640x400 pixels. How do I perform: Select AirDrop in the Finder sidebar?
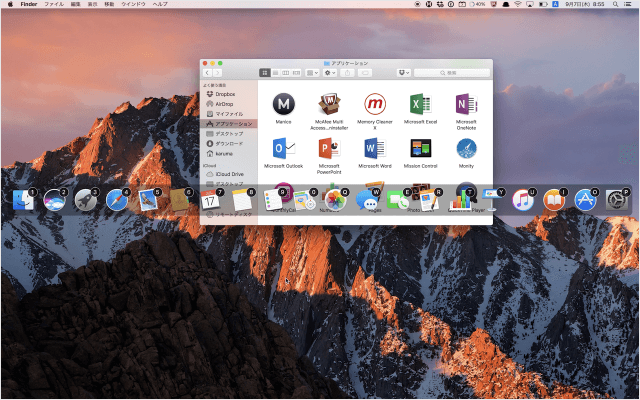click(223, 103)
